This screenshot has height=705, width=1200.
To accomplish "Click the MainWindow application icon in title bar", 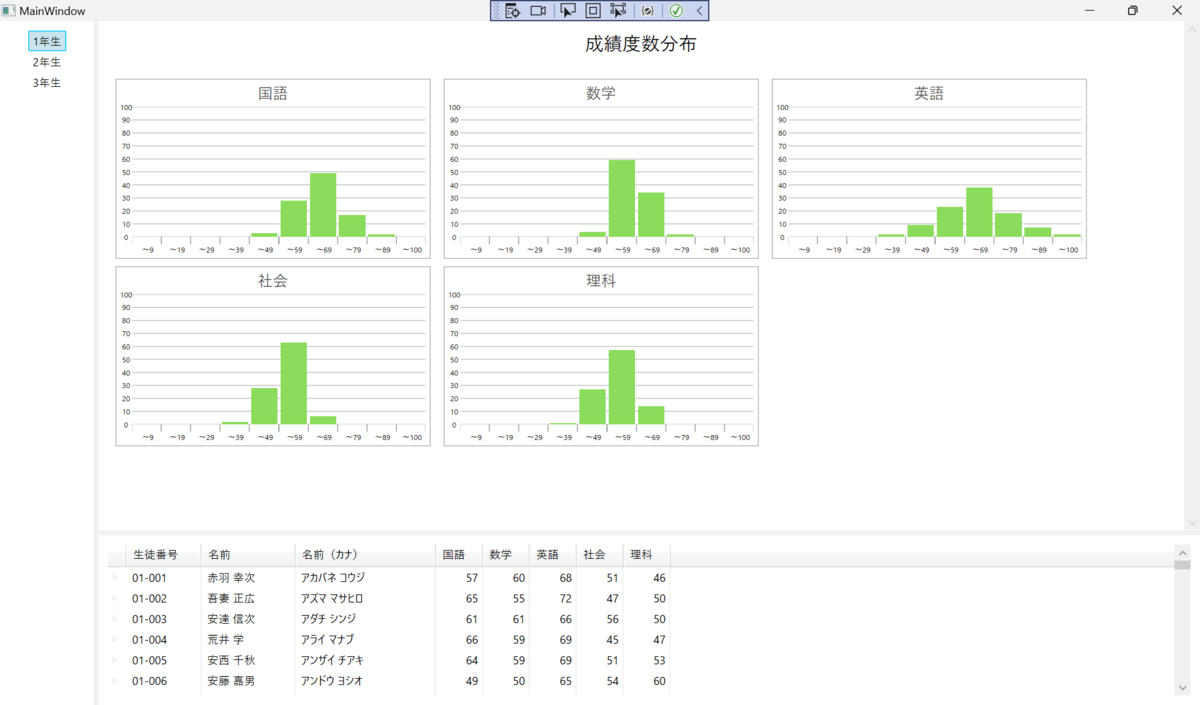I will click(8, 10).
